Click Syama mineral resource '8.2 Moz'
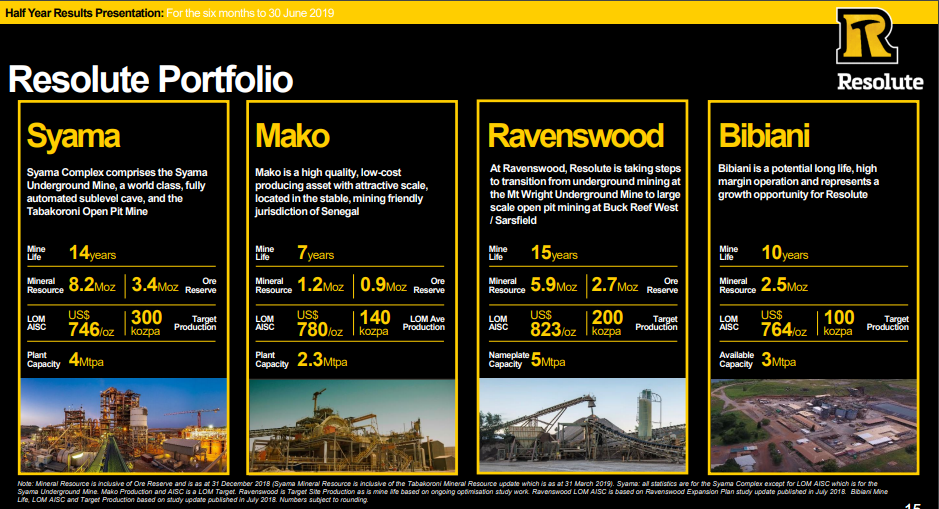The height and width of the screenshot is (509, 939). (92, 284)
